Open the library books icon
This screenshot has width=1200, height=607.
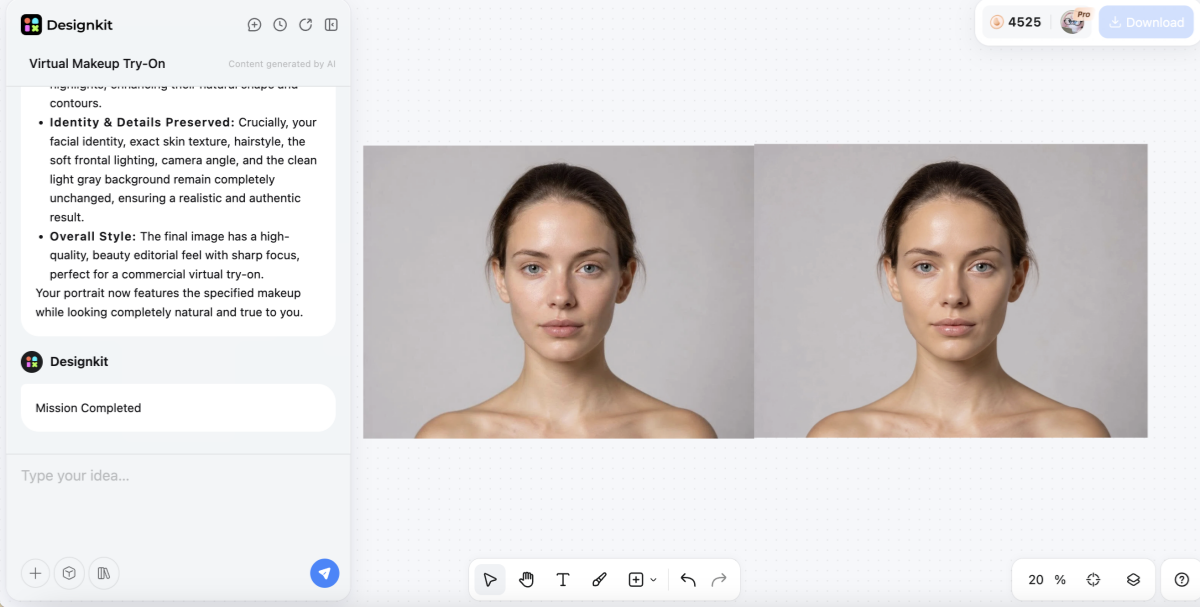tap(103, 573)
